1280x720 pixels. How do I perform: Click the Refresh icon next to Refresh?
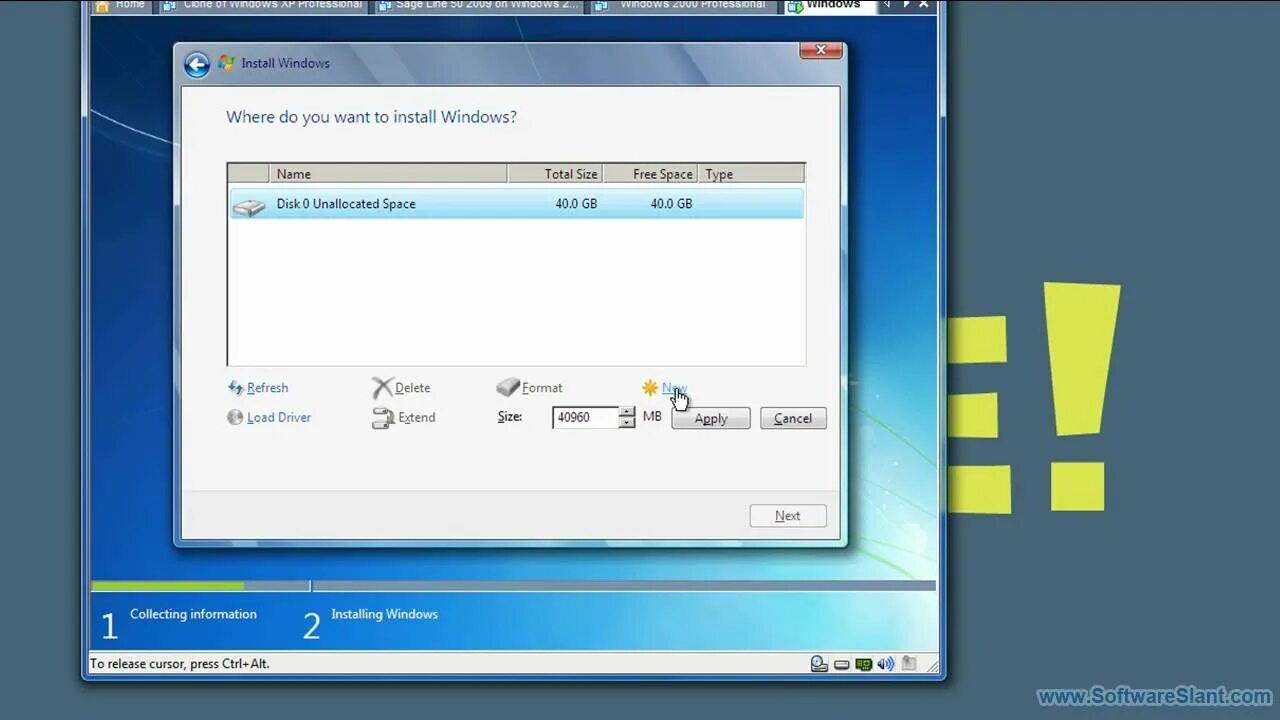[236, 388]
